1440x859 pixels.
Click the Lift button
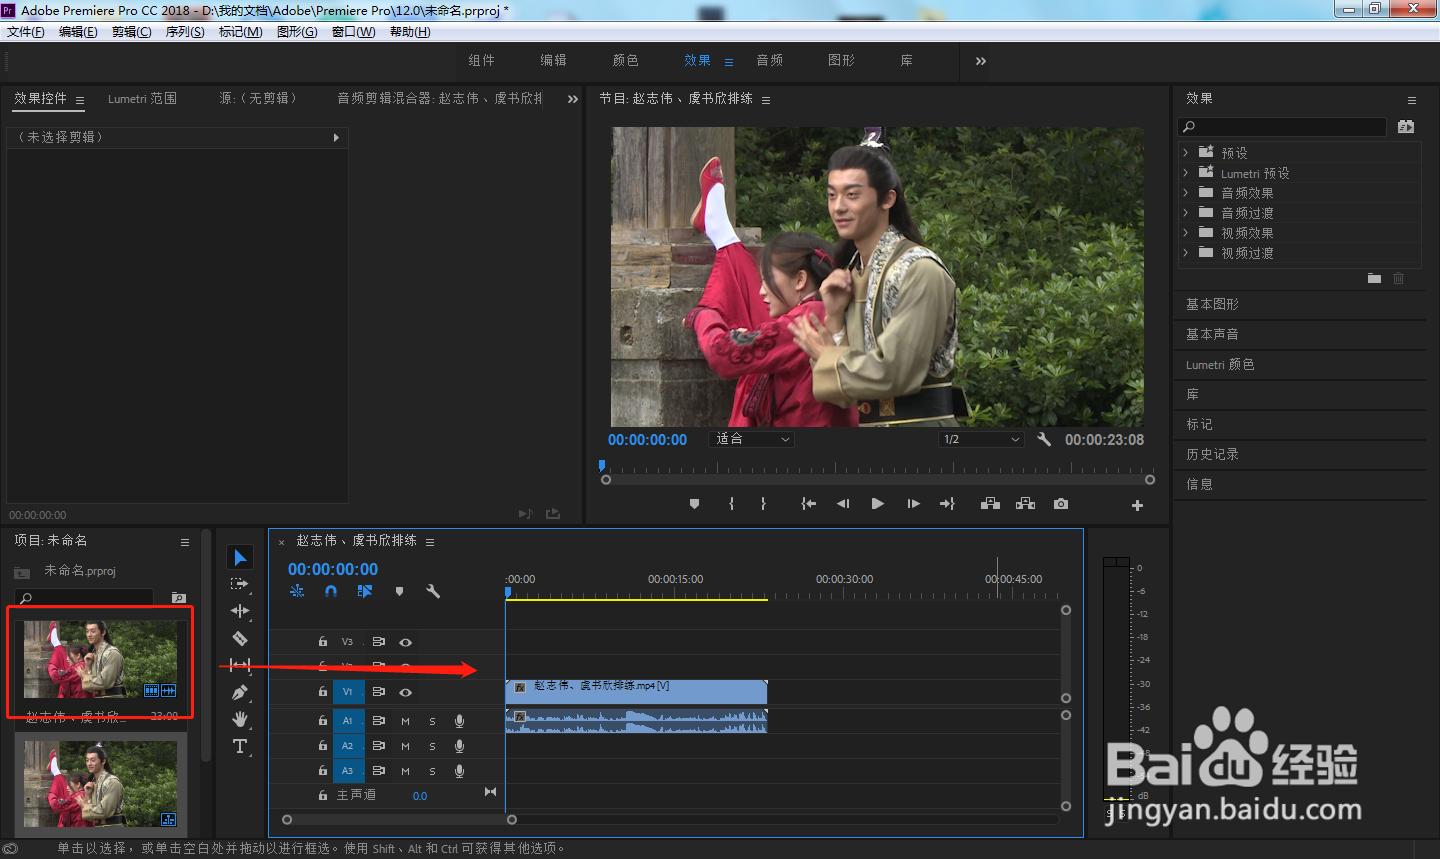[x=990, y=504]
